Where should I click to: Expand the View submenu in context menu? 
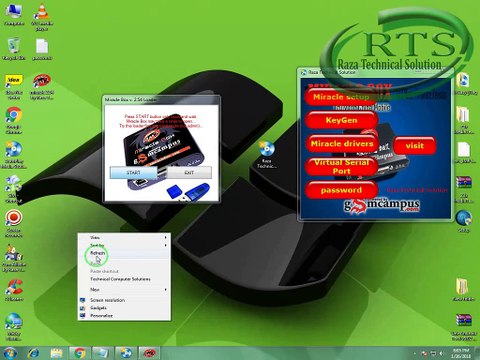[124, 237]
